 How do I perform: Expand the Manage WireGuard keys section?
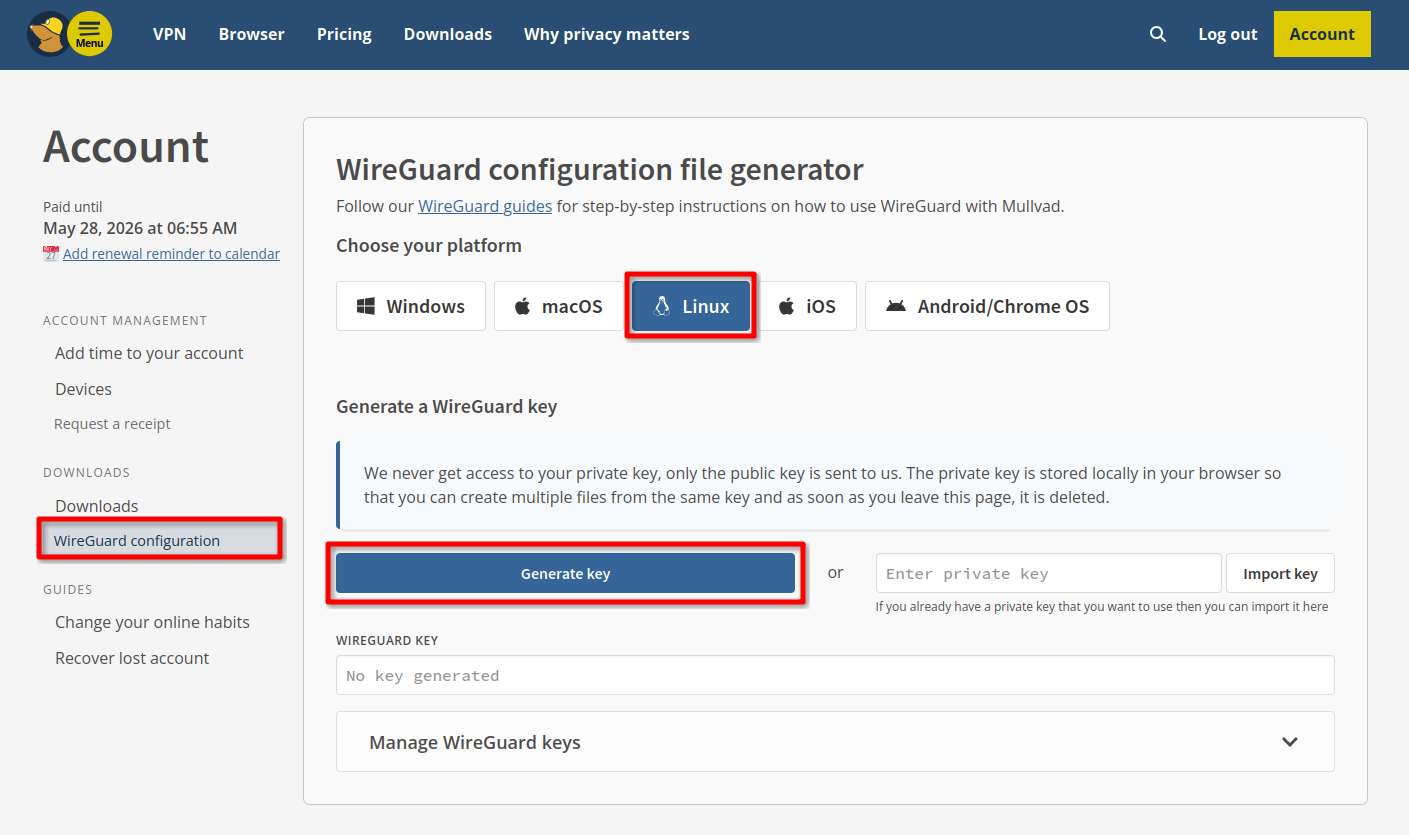(835, 742)
